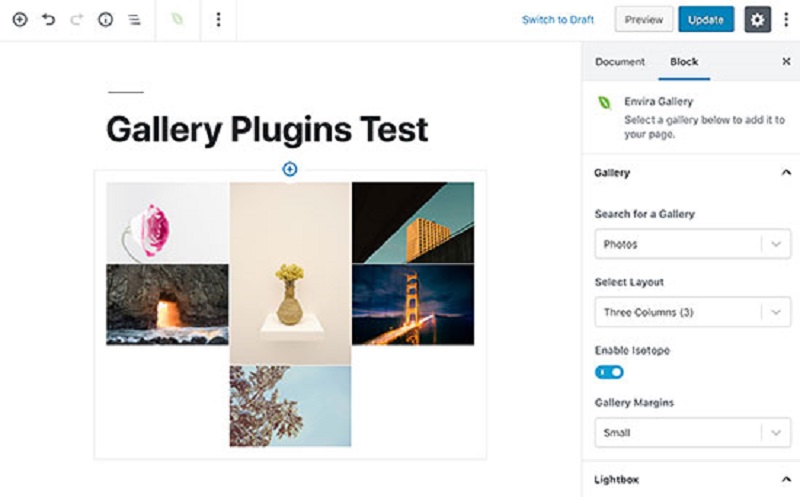
Task: Open the Search for a Gallery dropdown
Action: pyautogui.click(x=692, y=244)
